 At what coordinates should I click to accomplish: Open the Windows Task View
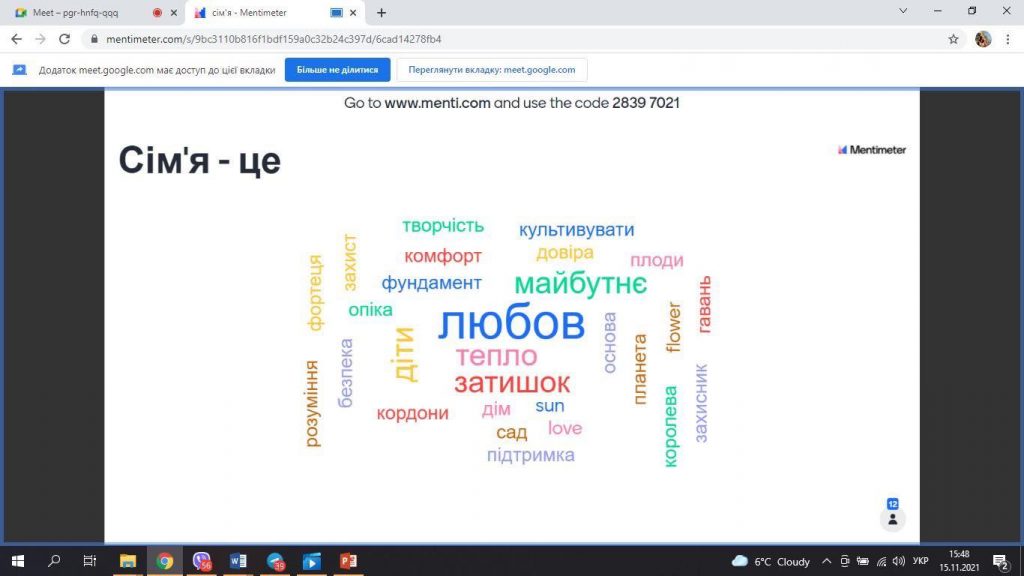point(90,561)
